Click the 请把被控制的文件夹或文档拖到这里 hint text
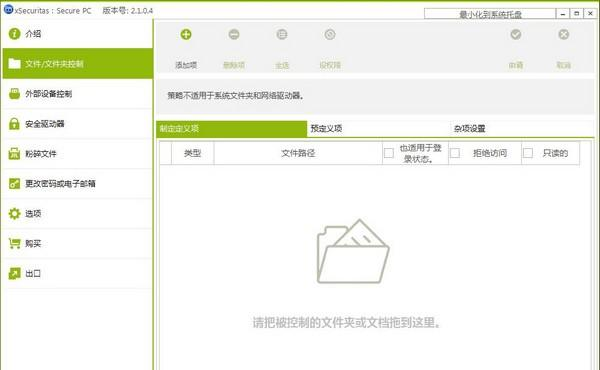Image resolution: width=600 pixels, height=370 pixels. [346, 322]
